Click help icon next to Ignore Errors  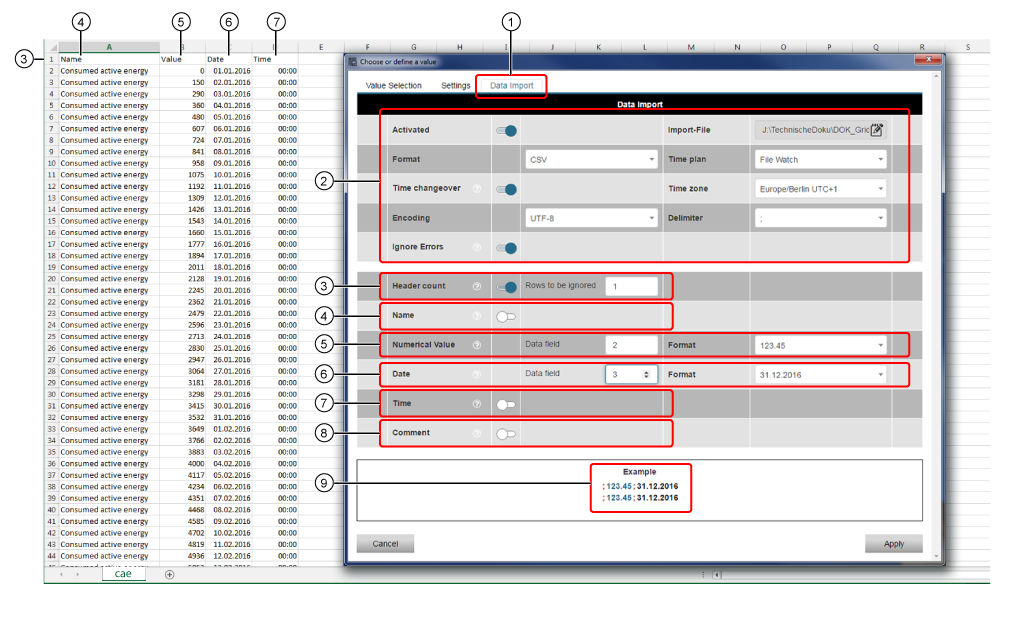[477, 248]
